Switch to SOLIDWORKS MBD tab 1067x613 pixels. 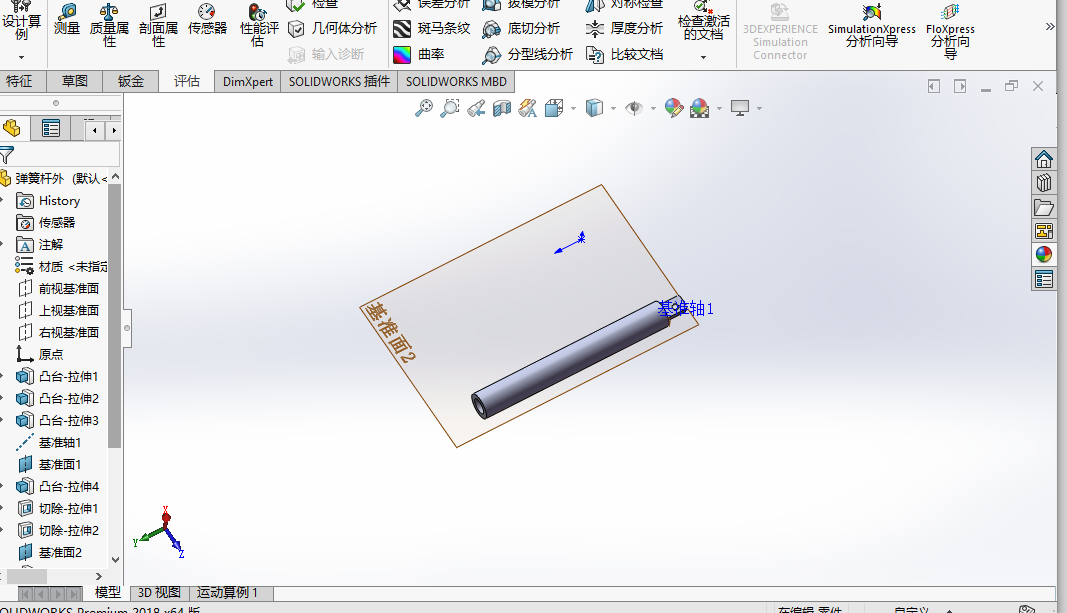[x=456, y=82]
